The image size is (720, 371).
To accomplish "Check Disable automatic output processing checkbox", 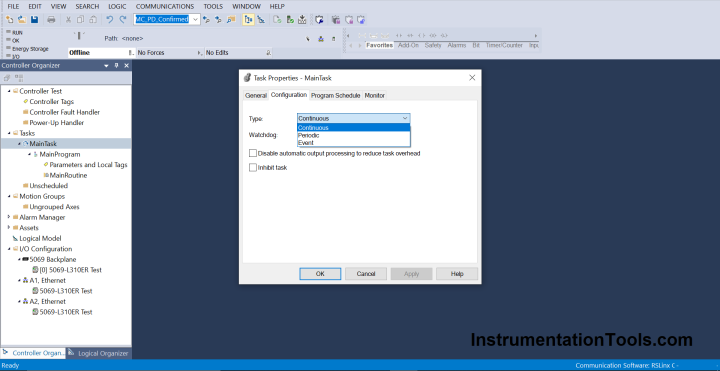I will [x=253, y=153].
